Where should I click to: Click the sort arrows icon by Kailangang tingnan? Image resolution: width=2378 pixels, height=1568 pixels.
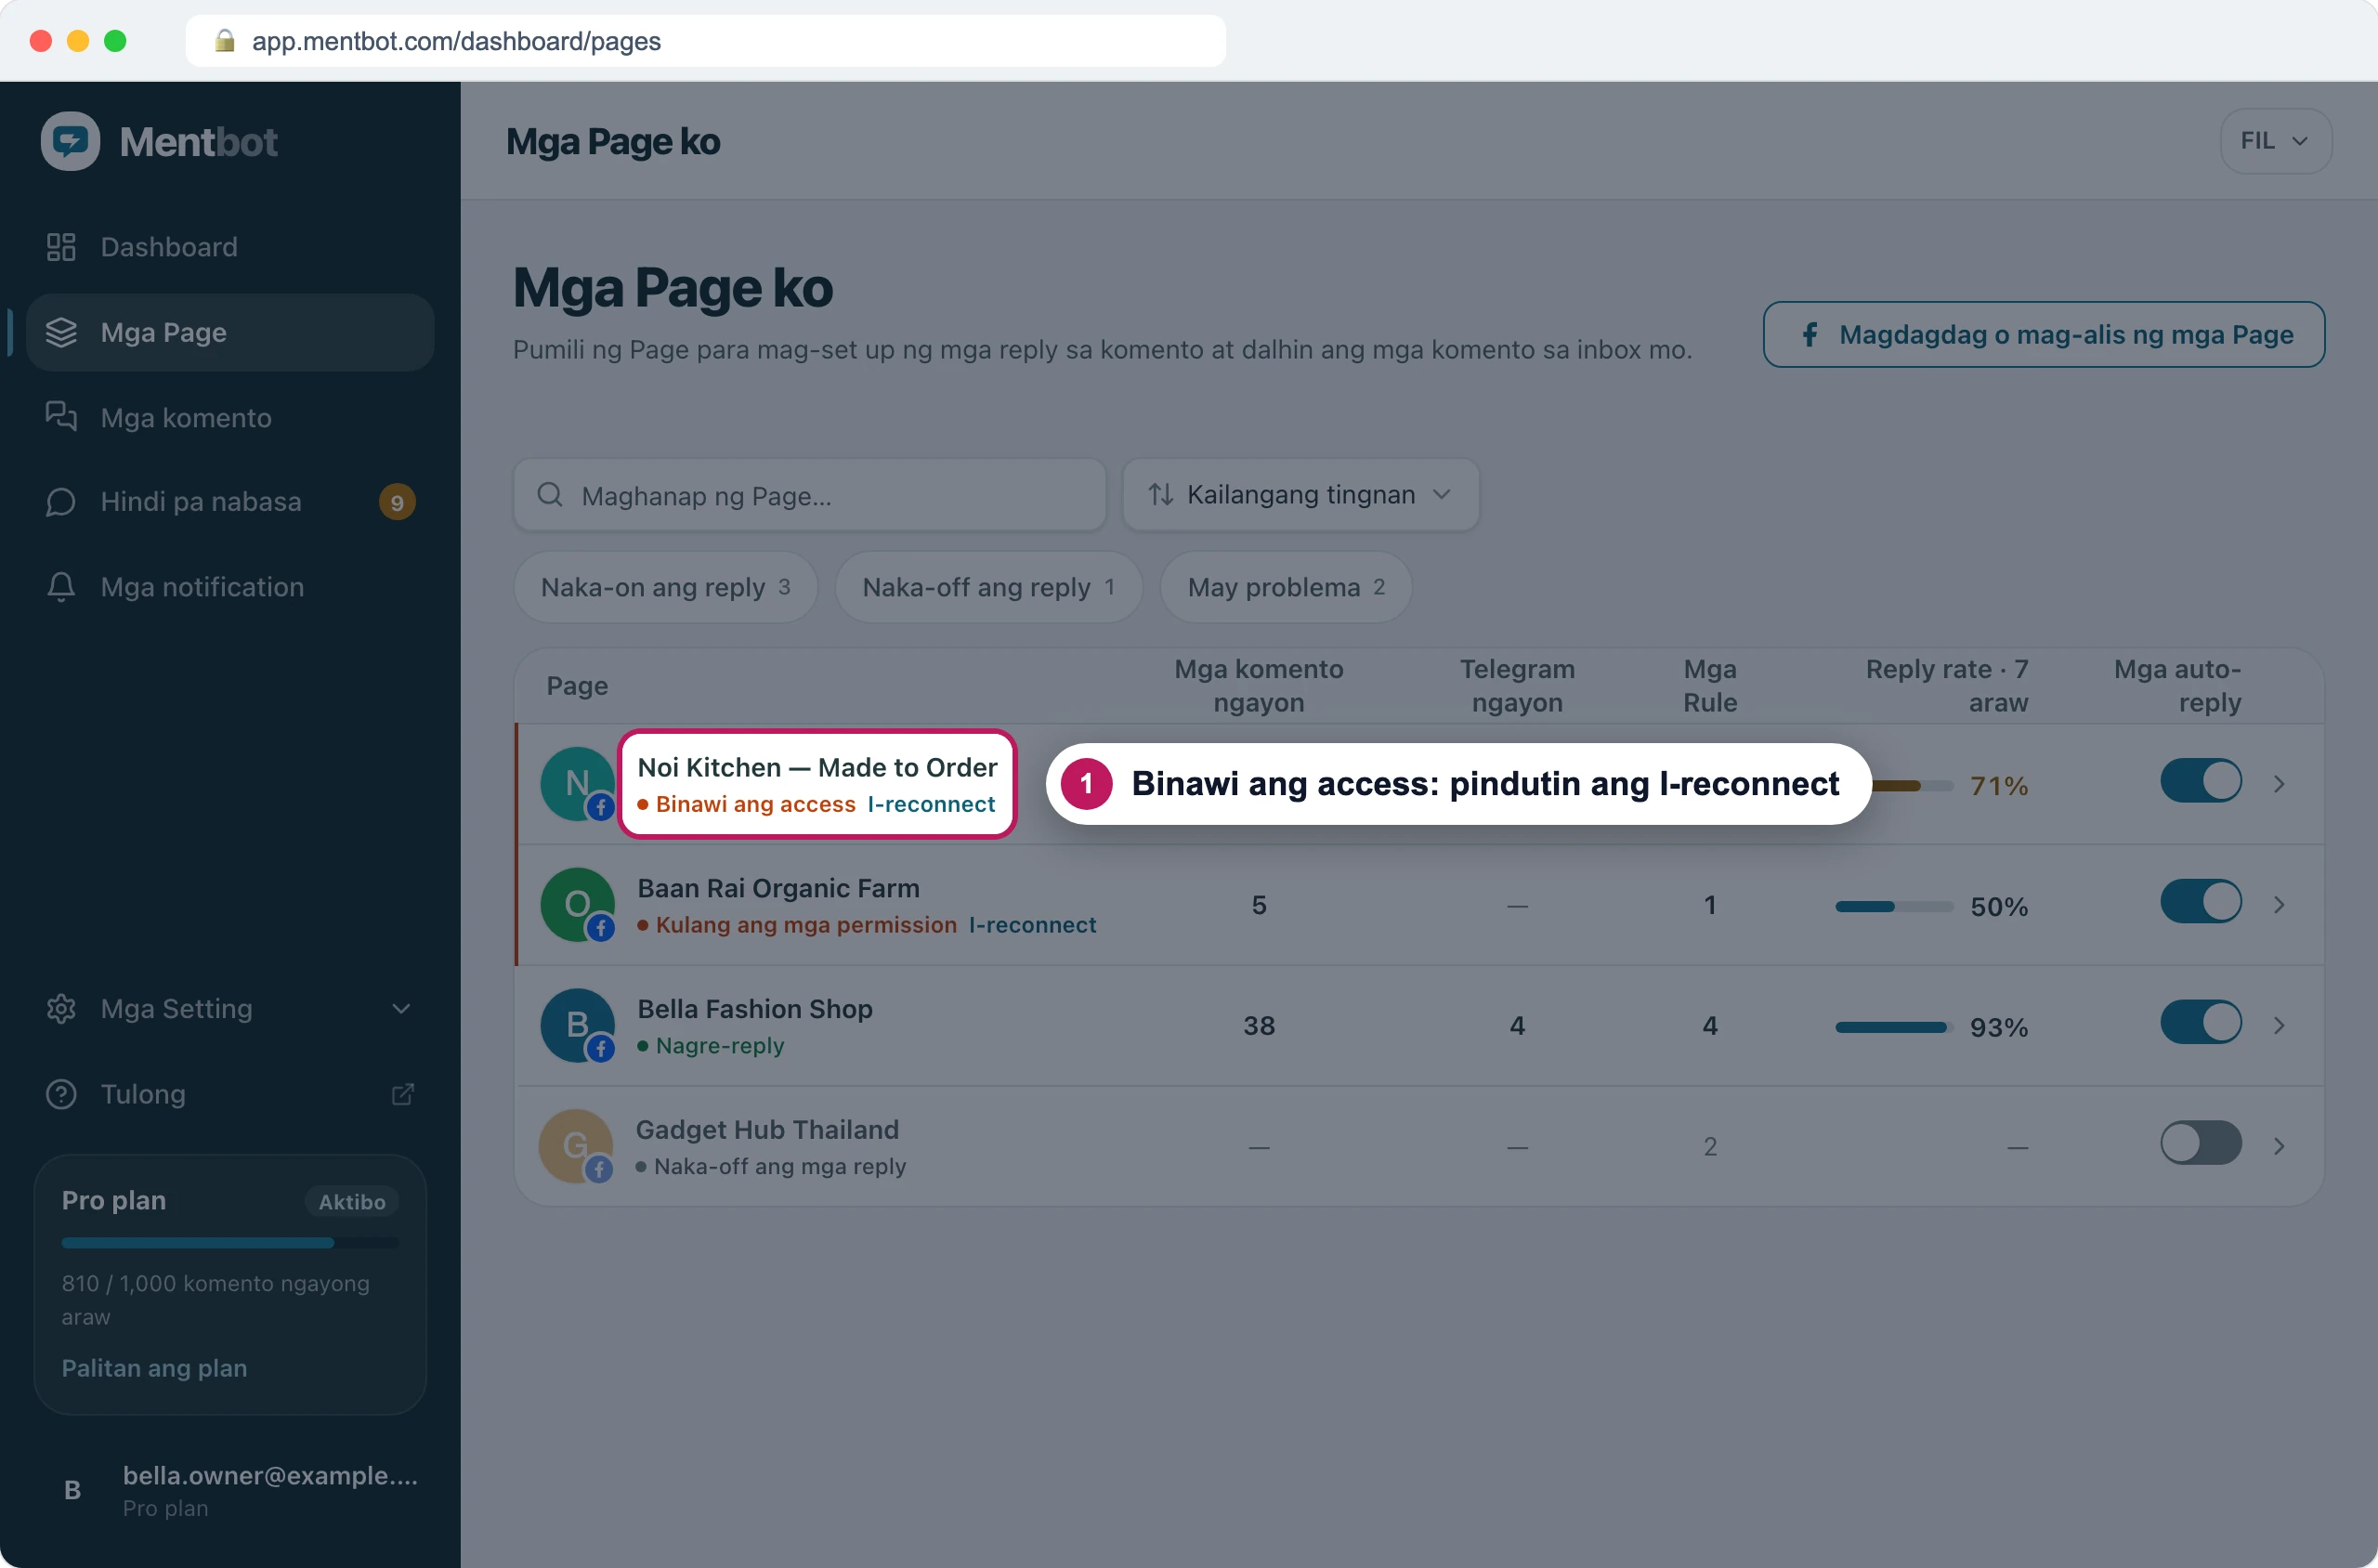tap(1160, 494)
